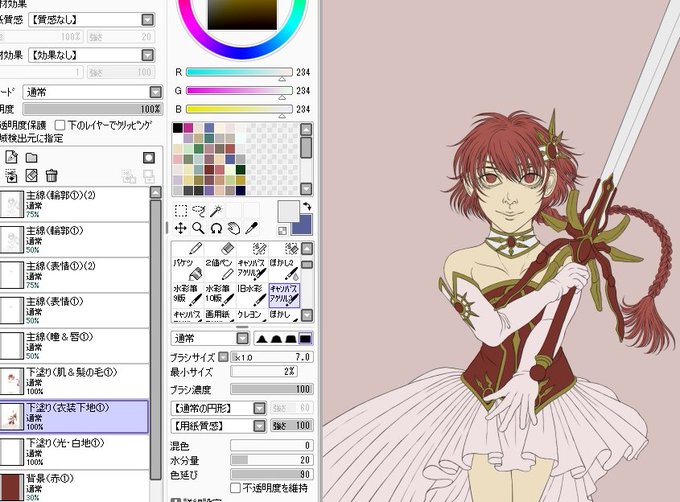Image resolution: width=680 pixels, height=502 pixels.
Task: Choose the third brush edge shape
Action: point(291,339)
